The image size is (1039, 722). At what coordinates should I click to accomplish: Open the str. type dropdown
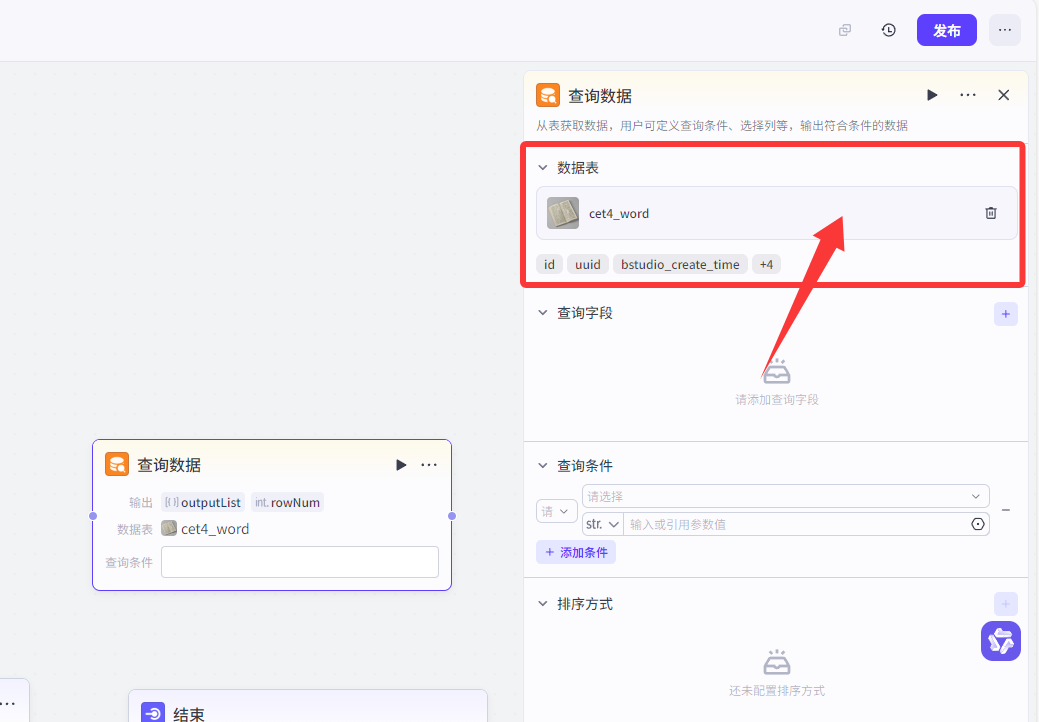(601, 523)
